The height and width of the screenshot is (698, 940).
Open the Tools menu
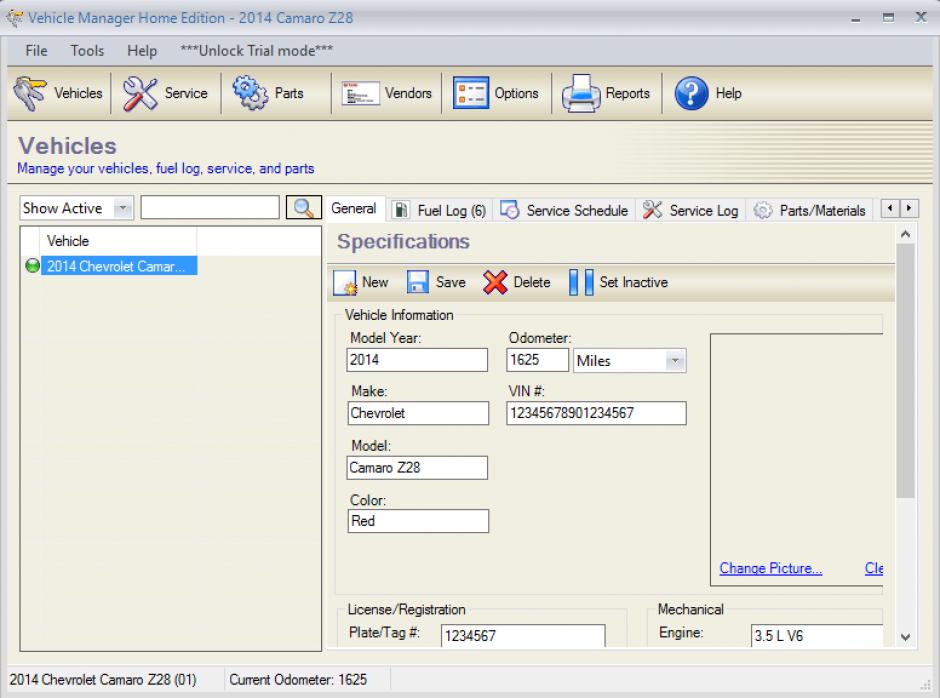click(x=87, y=51)
